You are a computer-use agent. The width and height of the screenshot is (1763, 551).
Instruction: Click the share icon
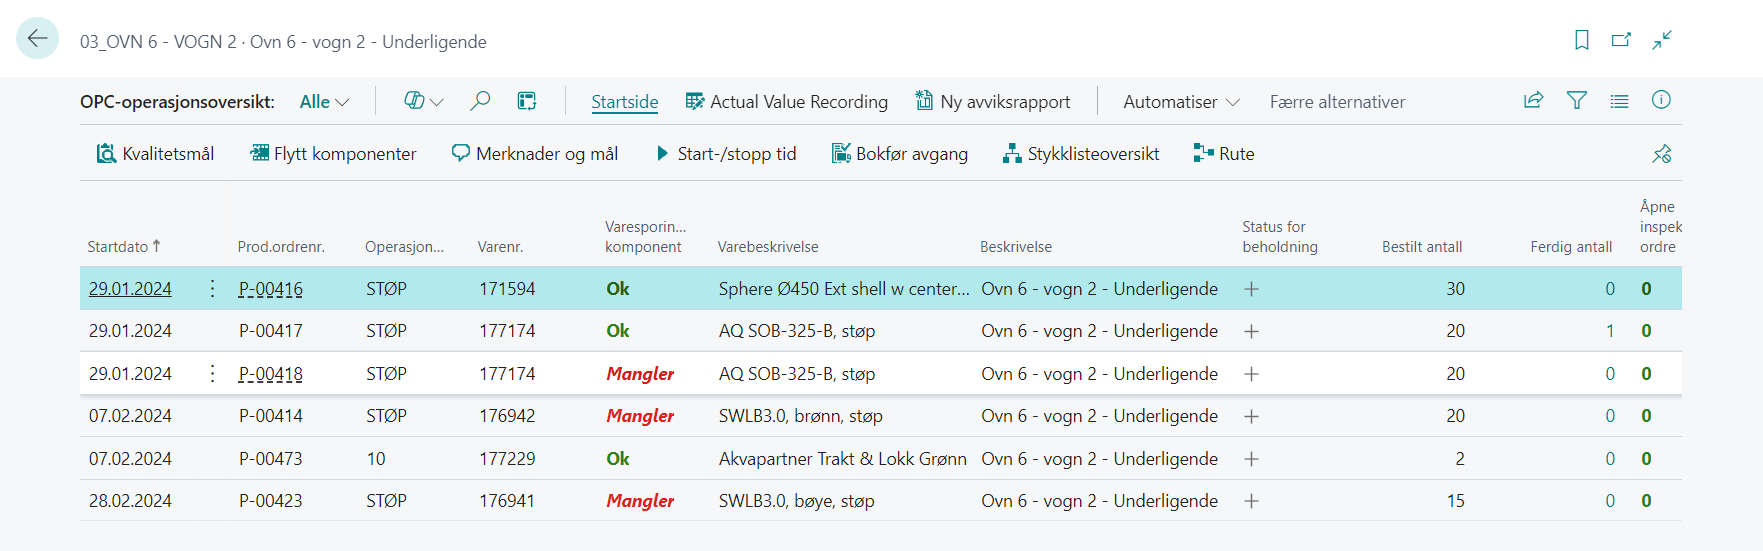(x=1533, y=101)
